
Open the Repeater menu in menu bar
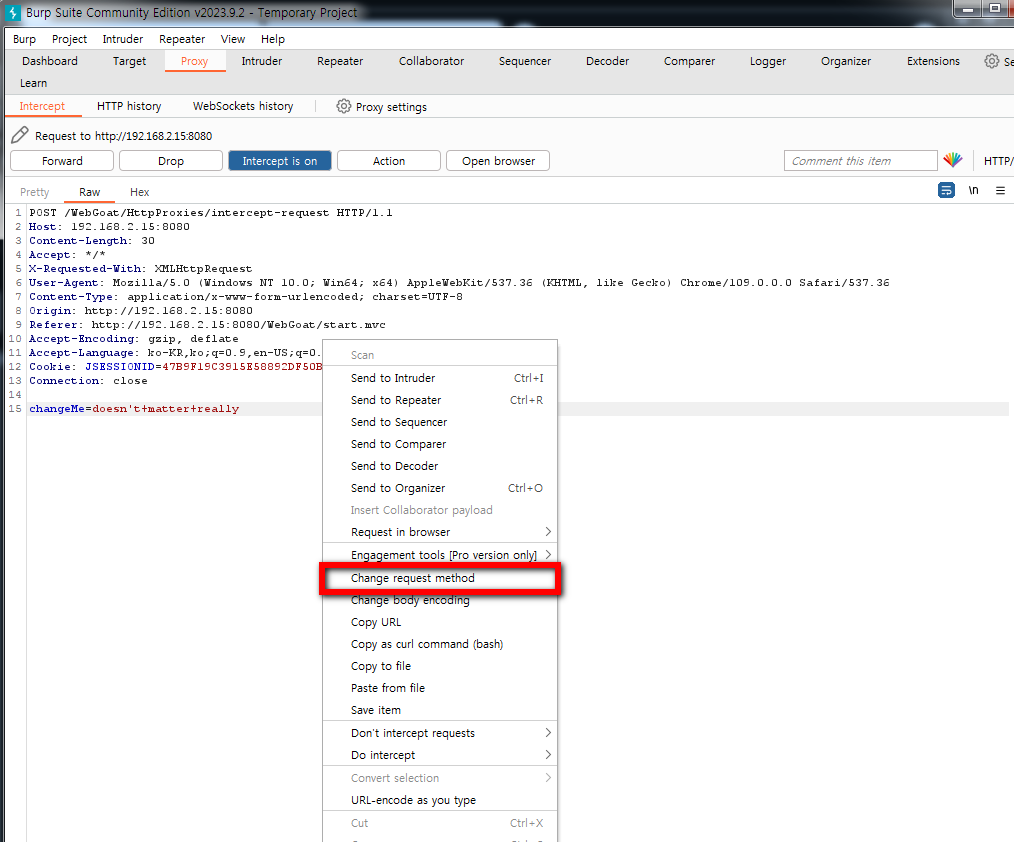pyautogui.click(x=182, y=39)
